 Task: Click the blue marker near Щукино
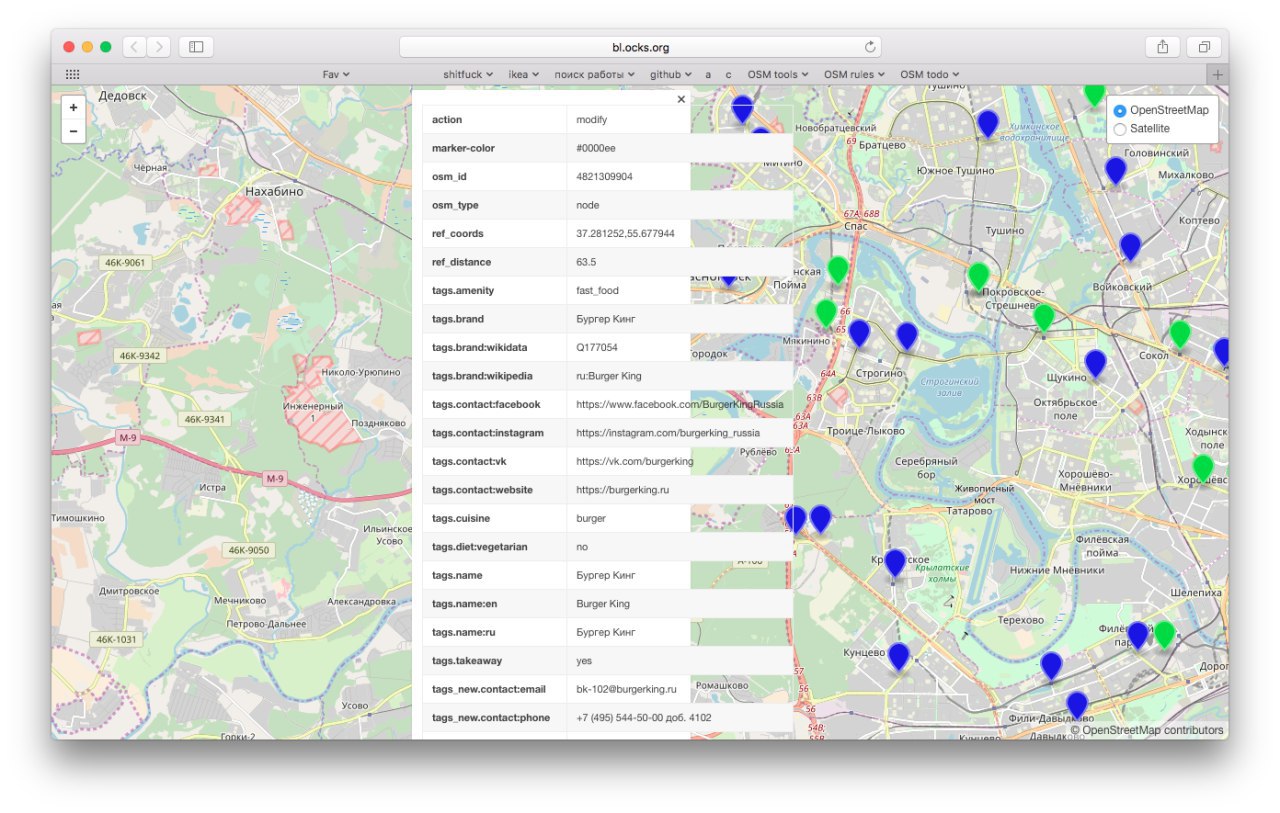click(x=1095, y=363)
